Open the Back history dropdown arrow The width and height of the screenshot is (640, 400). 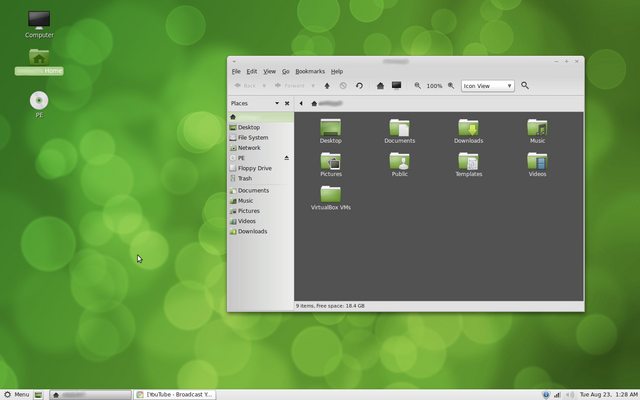[264, 86]
